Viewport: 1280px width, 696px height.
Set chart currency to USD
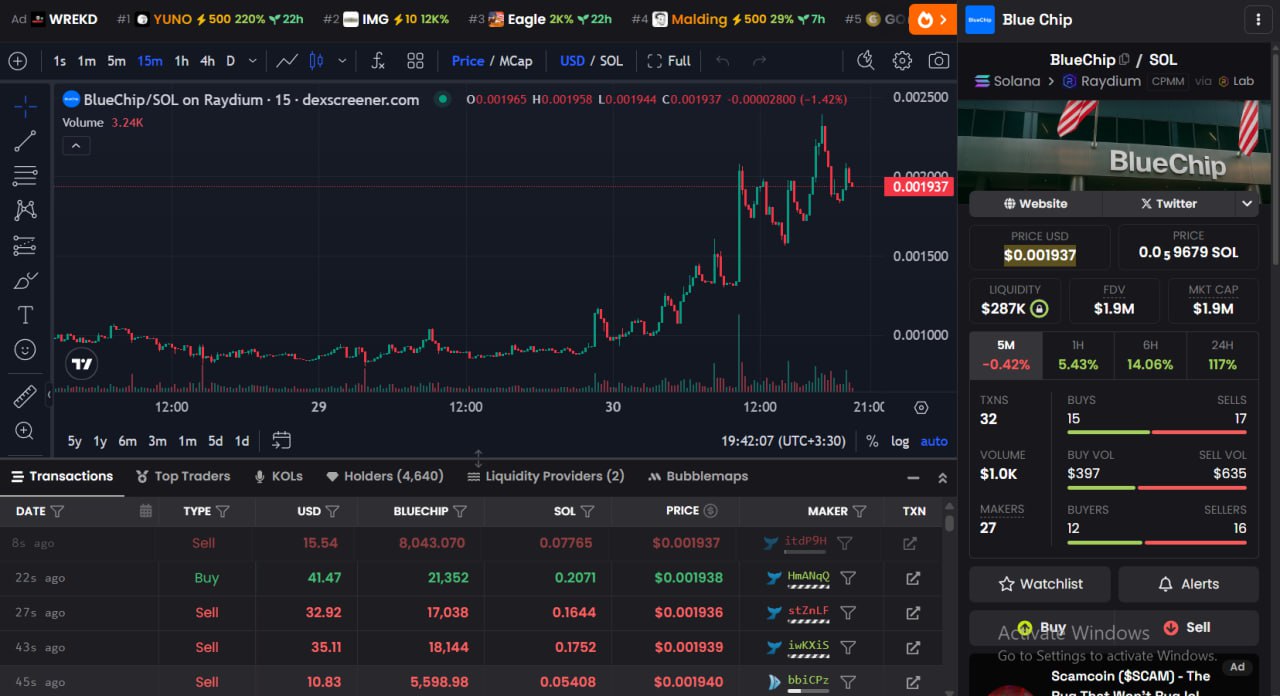point(572,61)
